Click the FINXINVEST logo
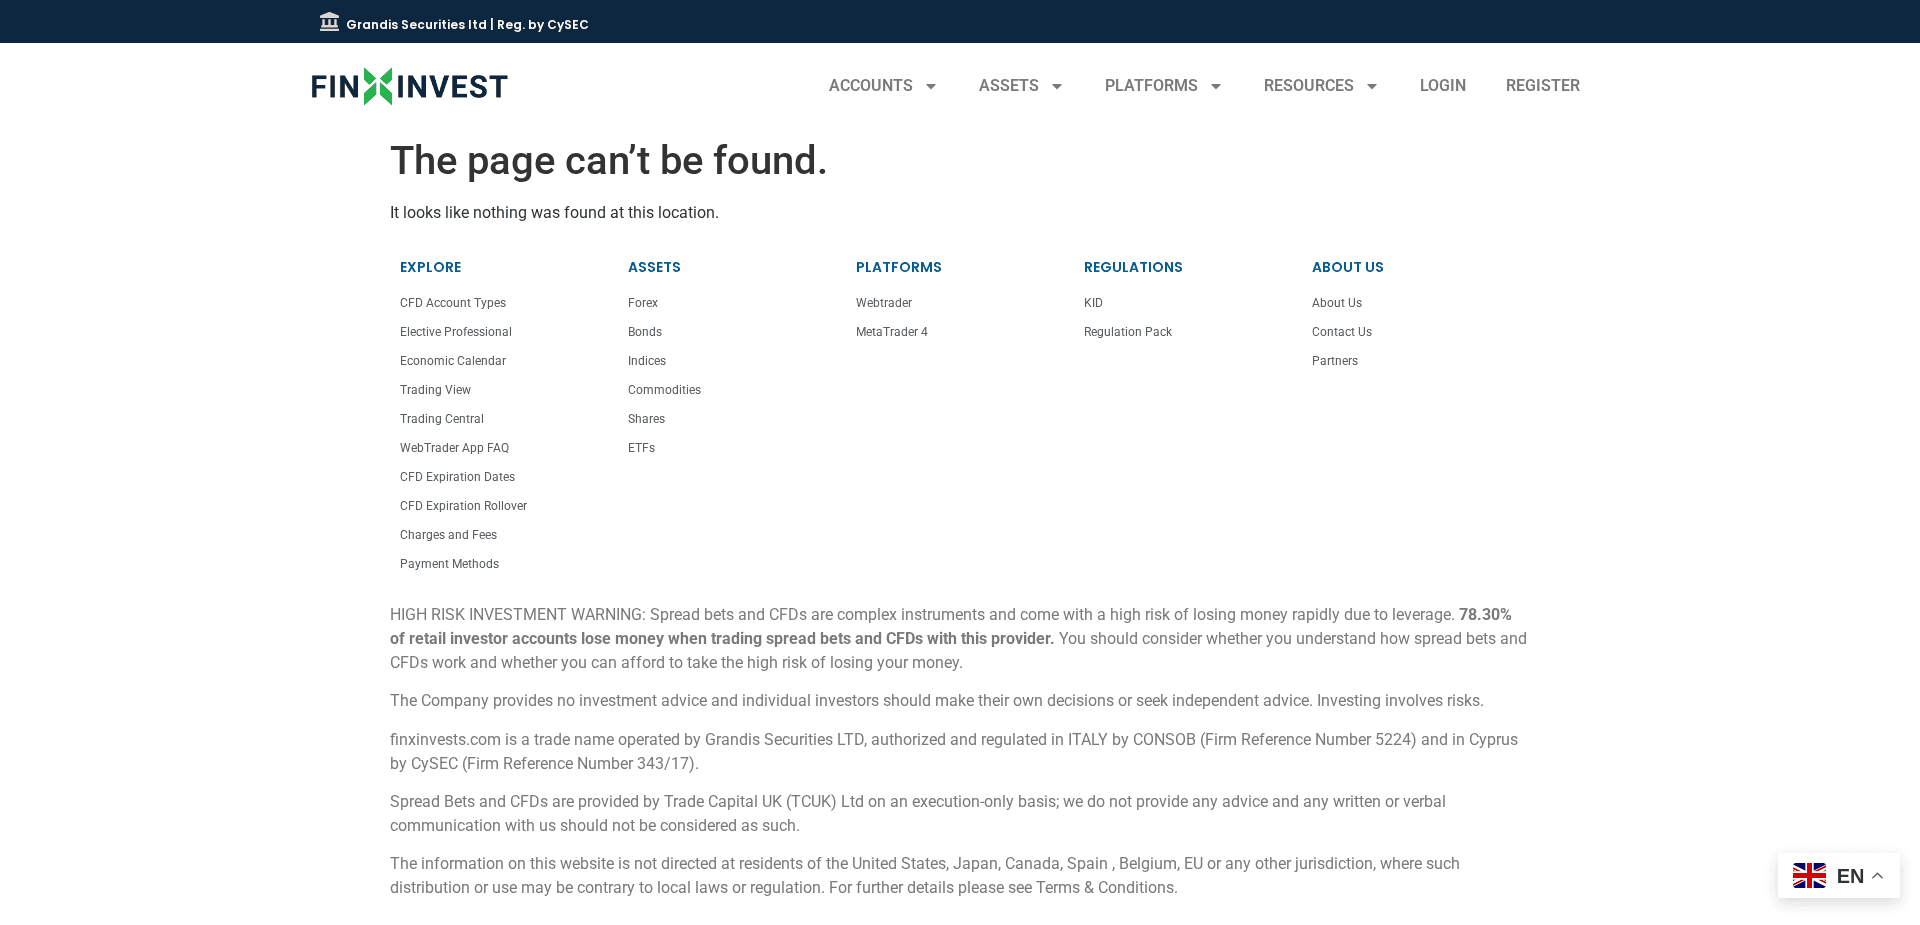The height and width of the screenshot is (925, 1920). coord(408,86)
